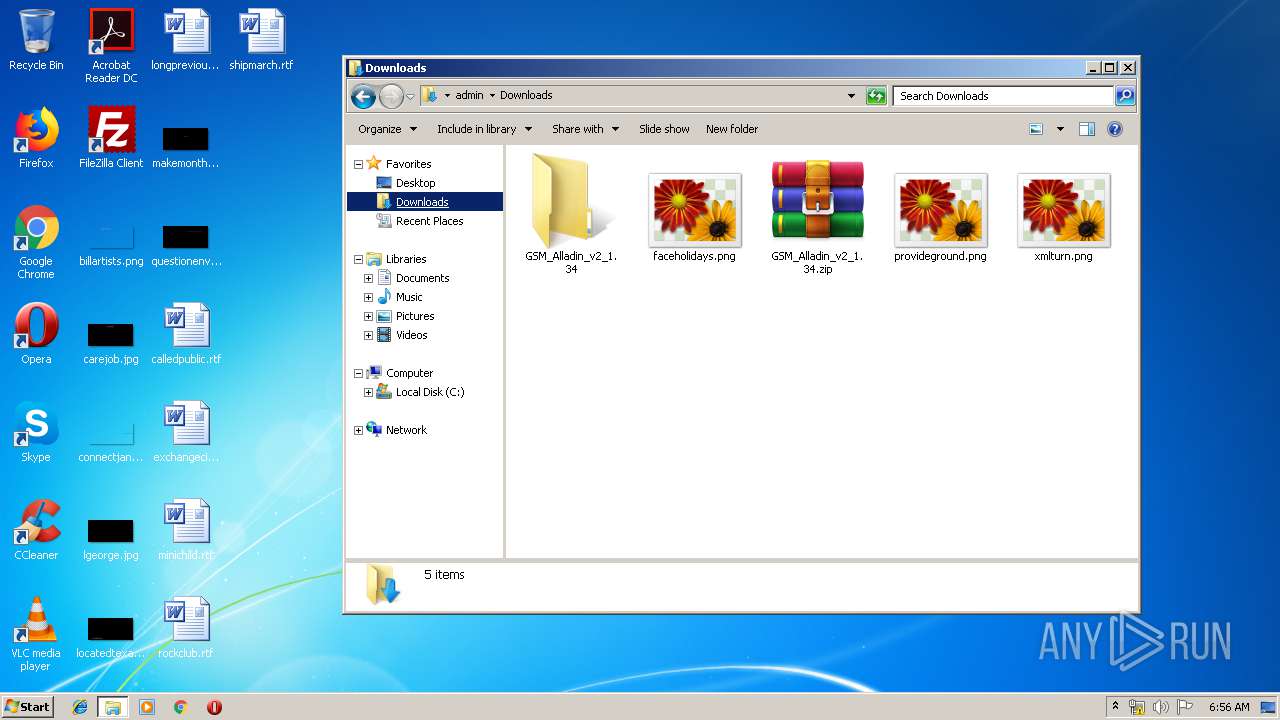Expand the Network tree node
This screenshot has height=720, width=1280.
[x=358, y=430]
